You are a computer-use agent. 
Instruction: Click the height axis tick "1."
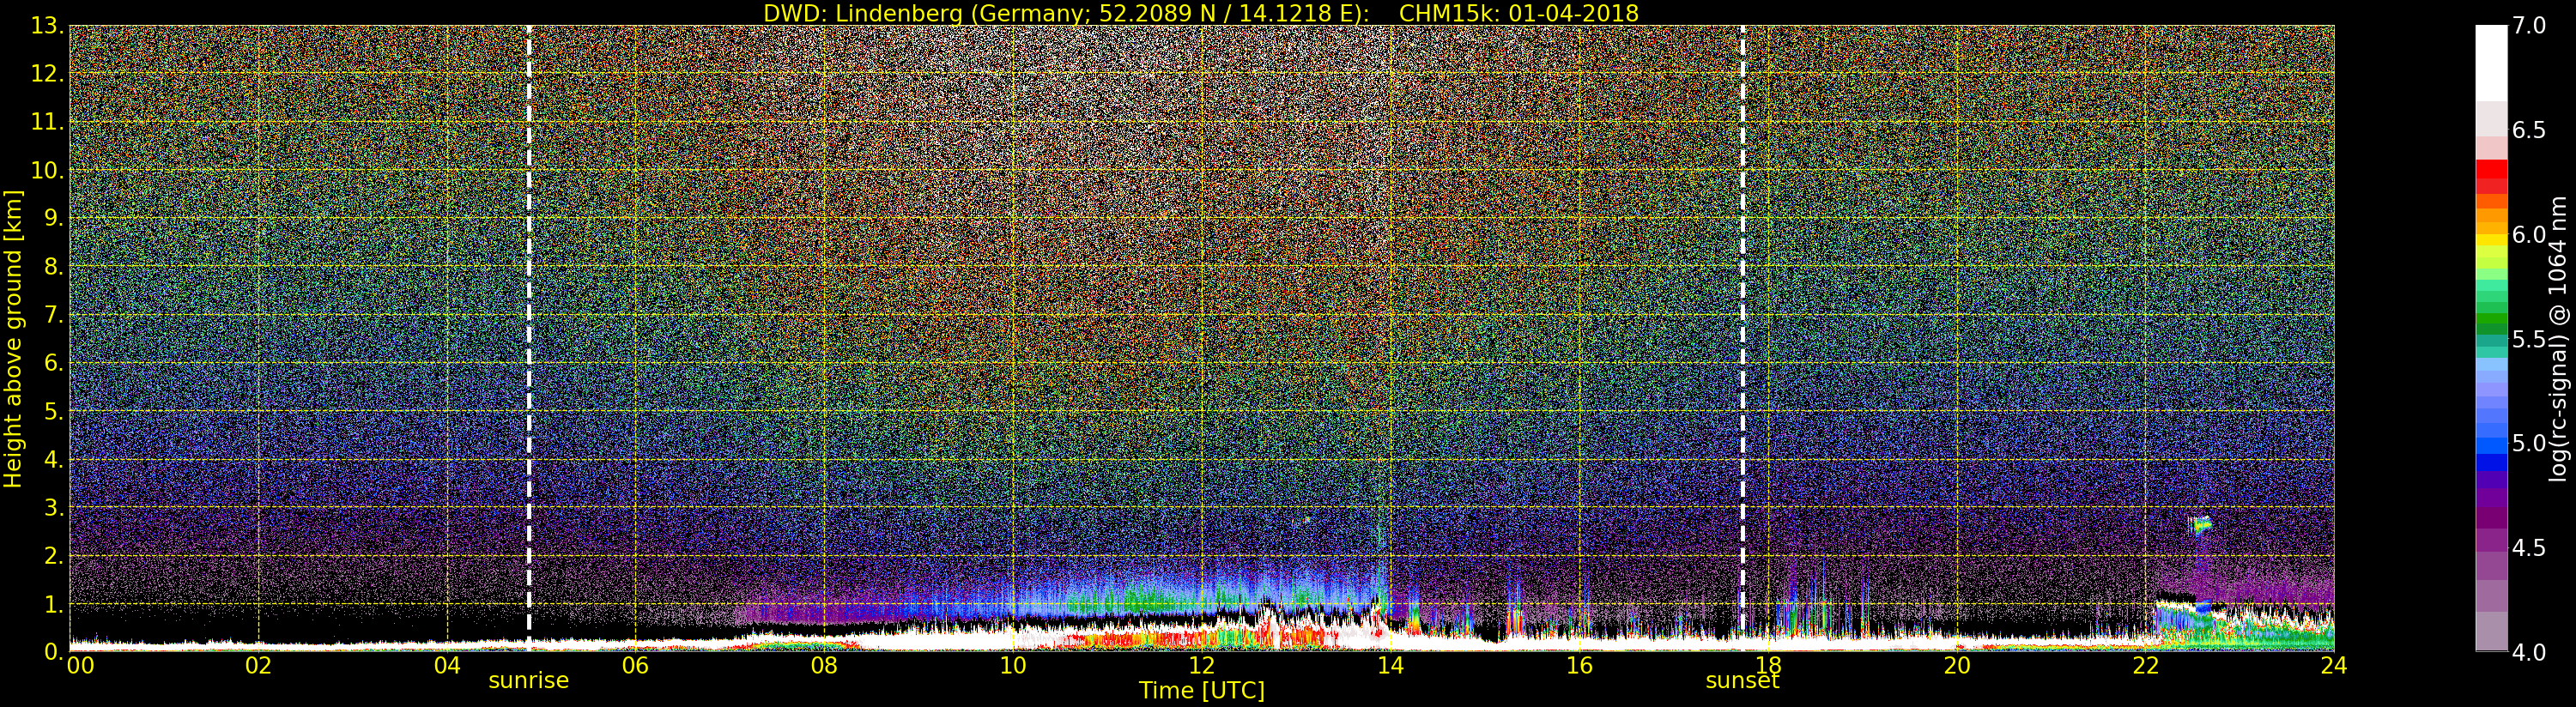(53, 604)
